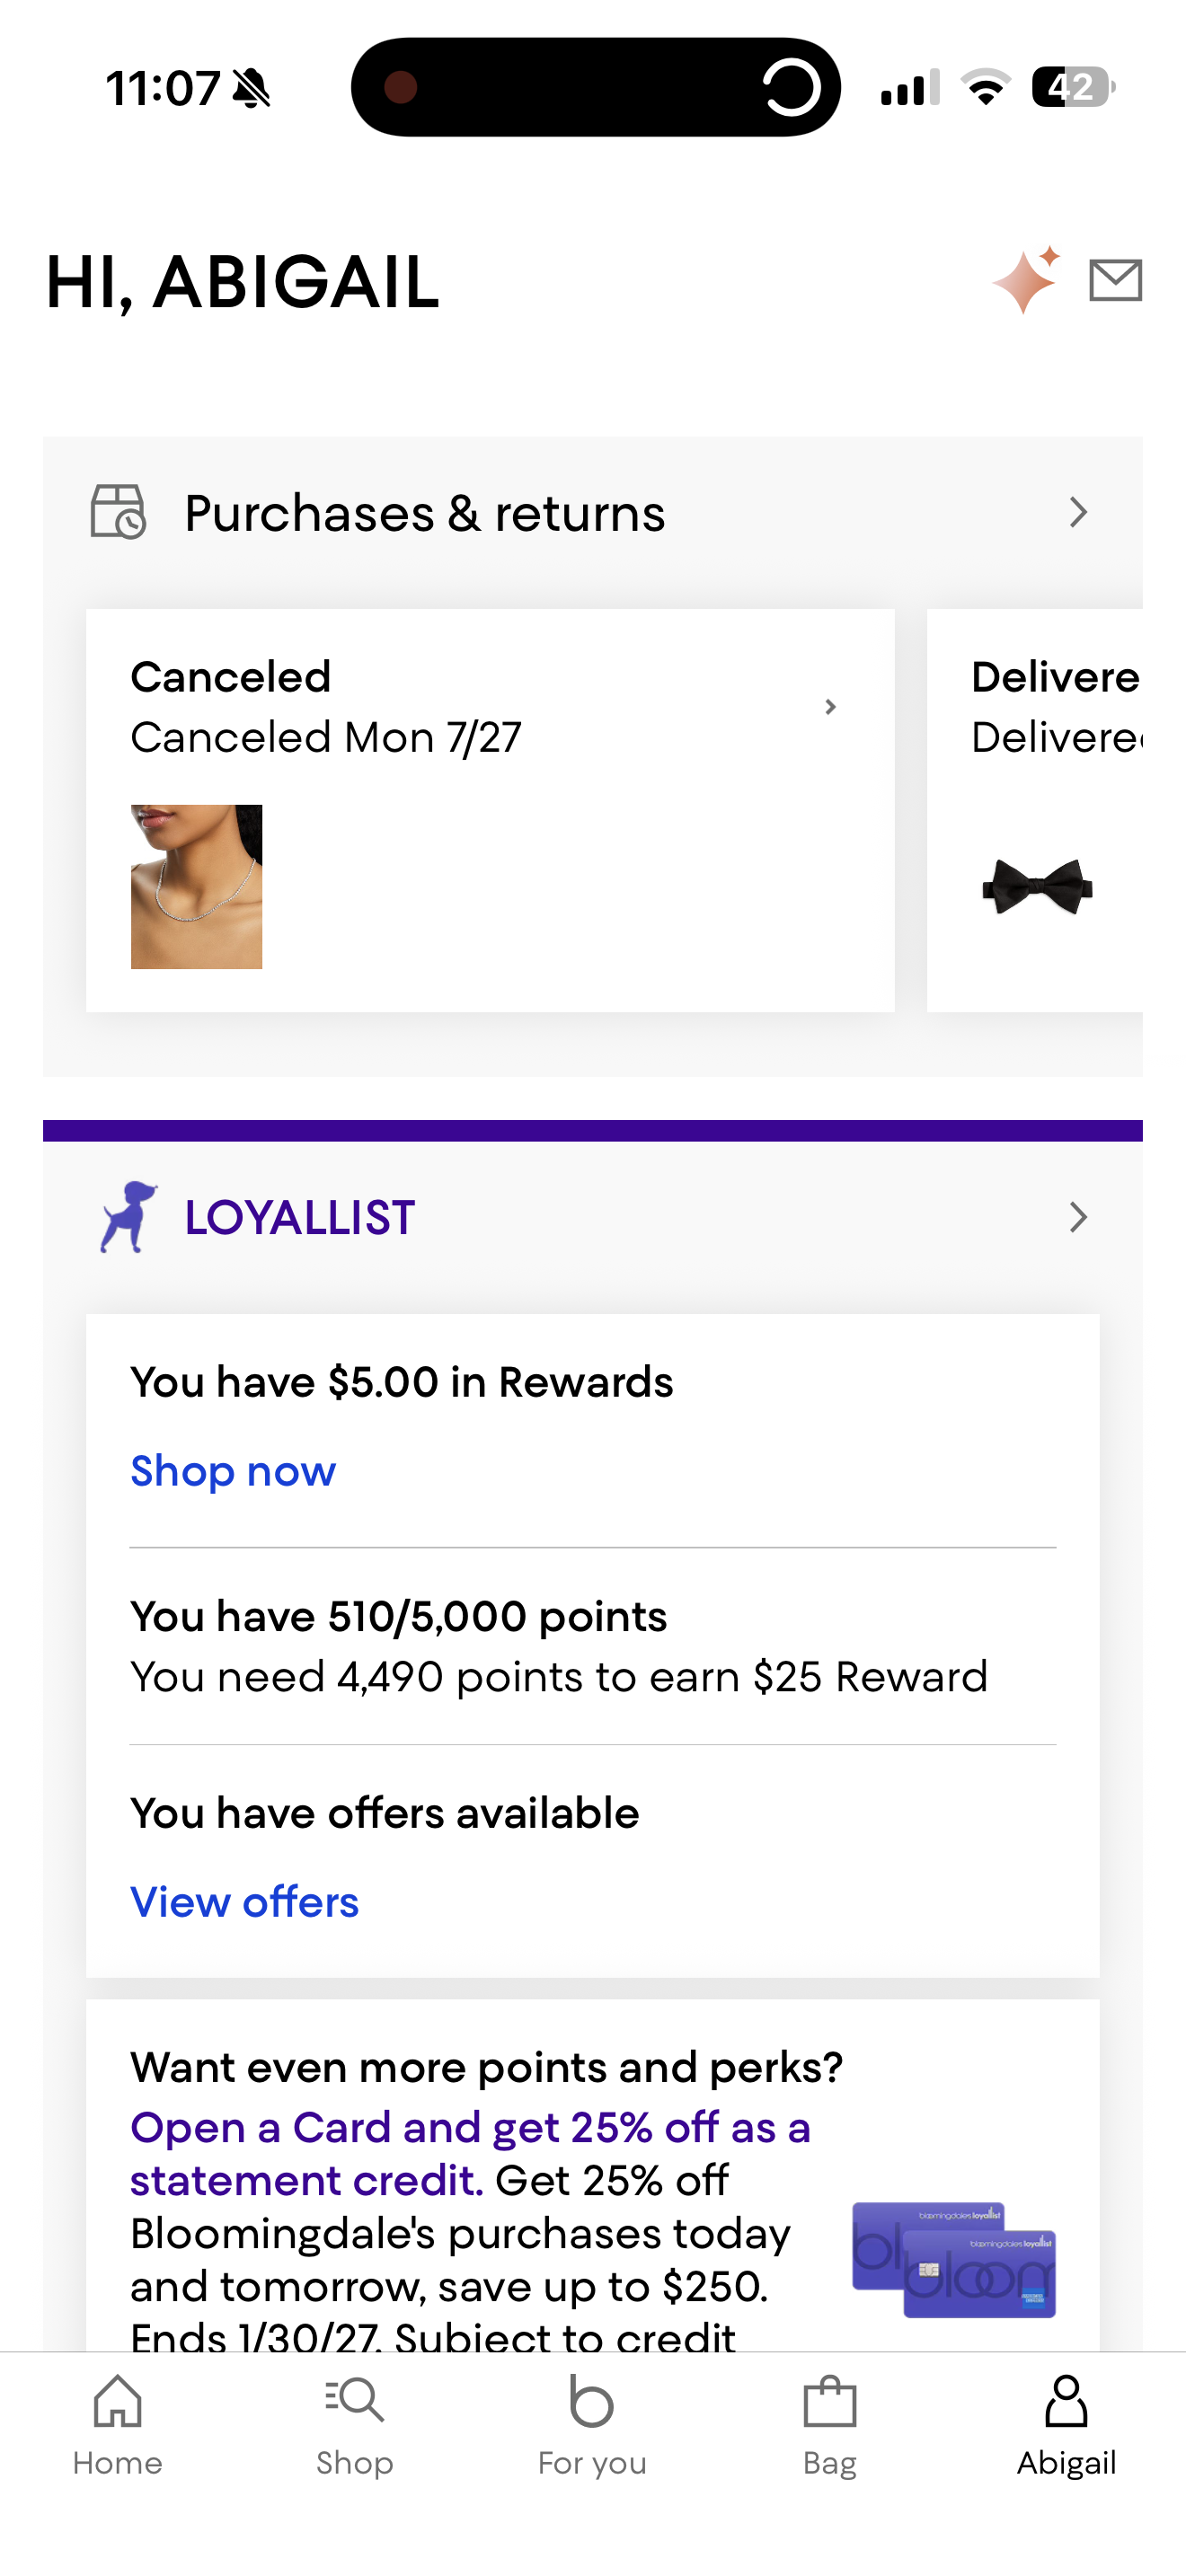Screen dimensions: 1186x2576
Task: Click the View offers link
Action: pos(244,1902)
